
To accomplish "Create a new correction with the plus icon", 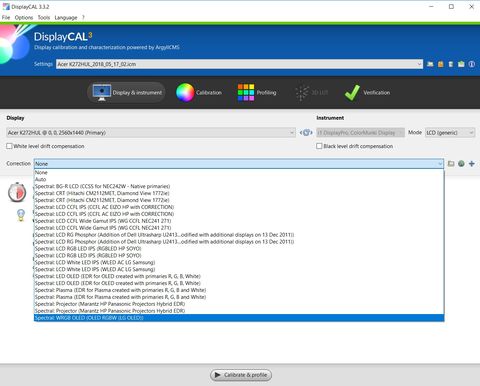I will [472, 164].
